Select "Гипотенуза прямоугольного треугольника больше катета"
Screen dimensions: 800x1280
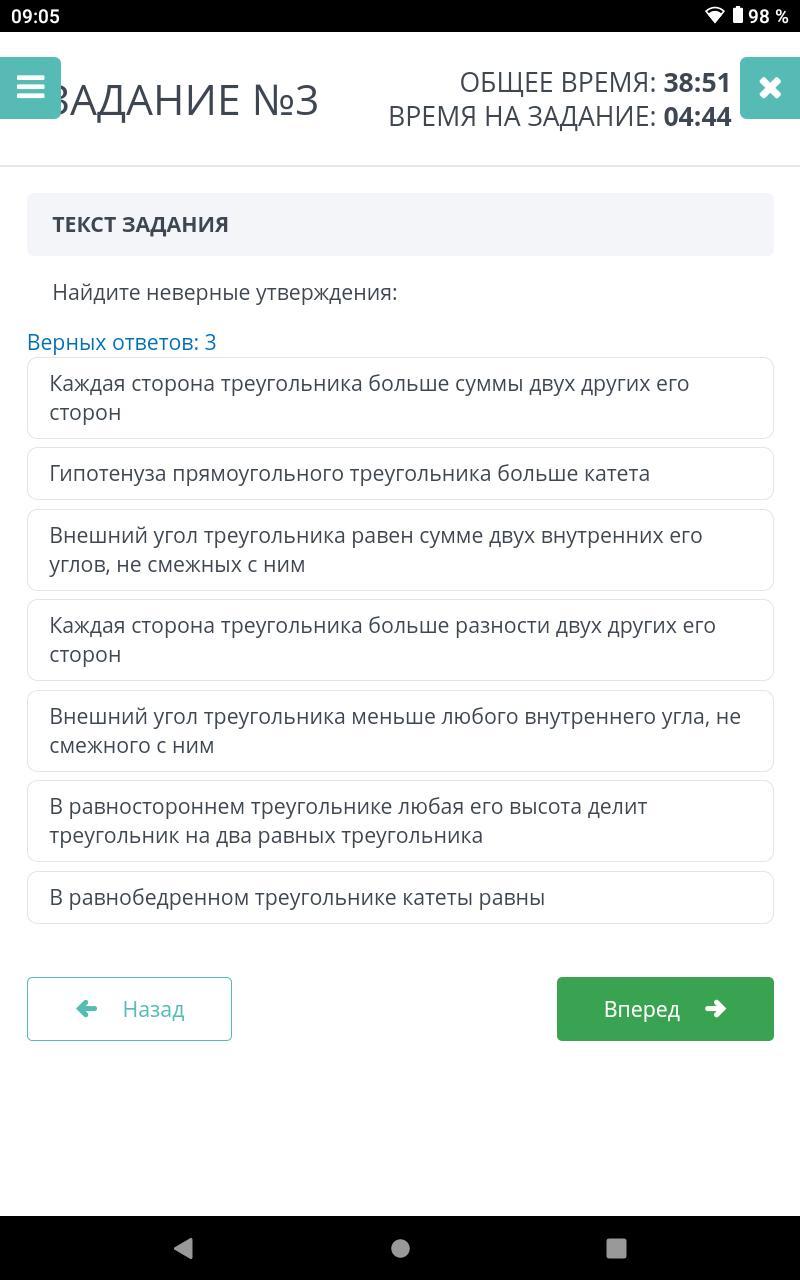pos(400,473)
